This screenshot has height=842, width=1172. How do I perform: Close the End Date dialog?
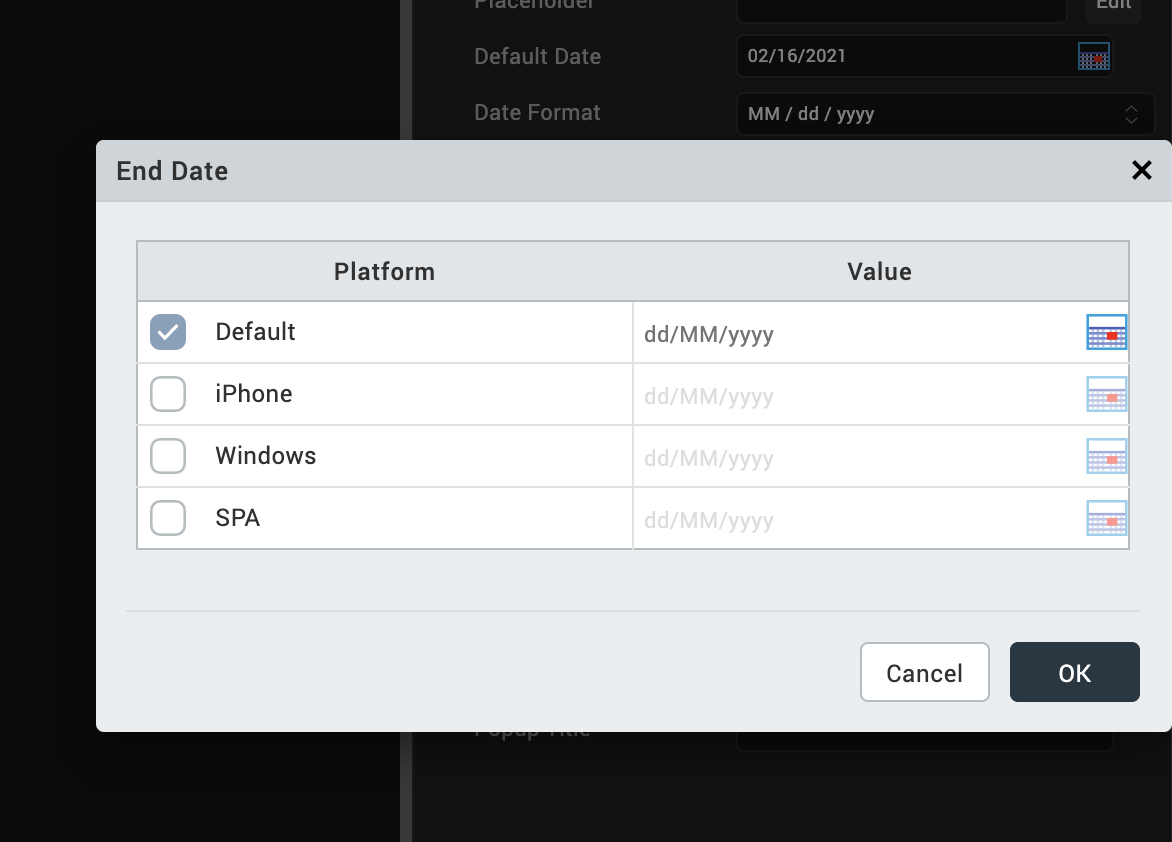[x=1141, y=171]
